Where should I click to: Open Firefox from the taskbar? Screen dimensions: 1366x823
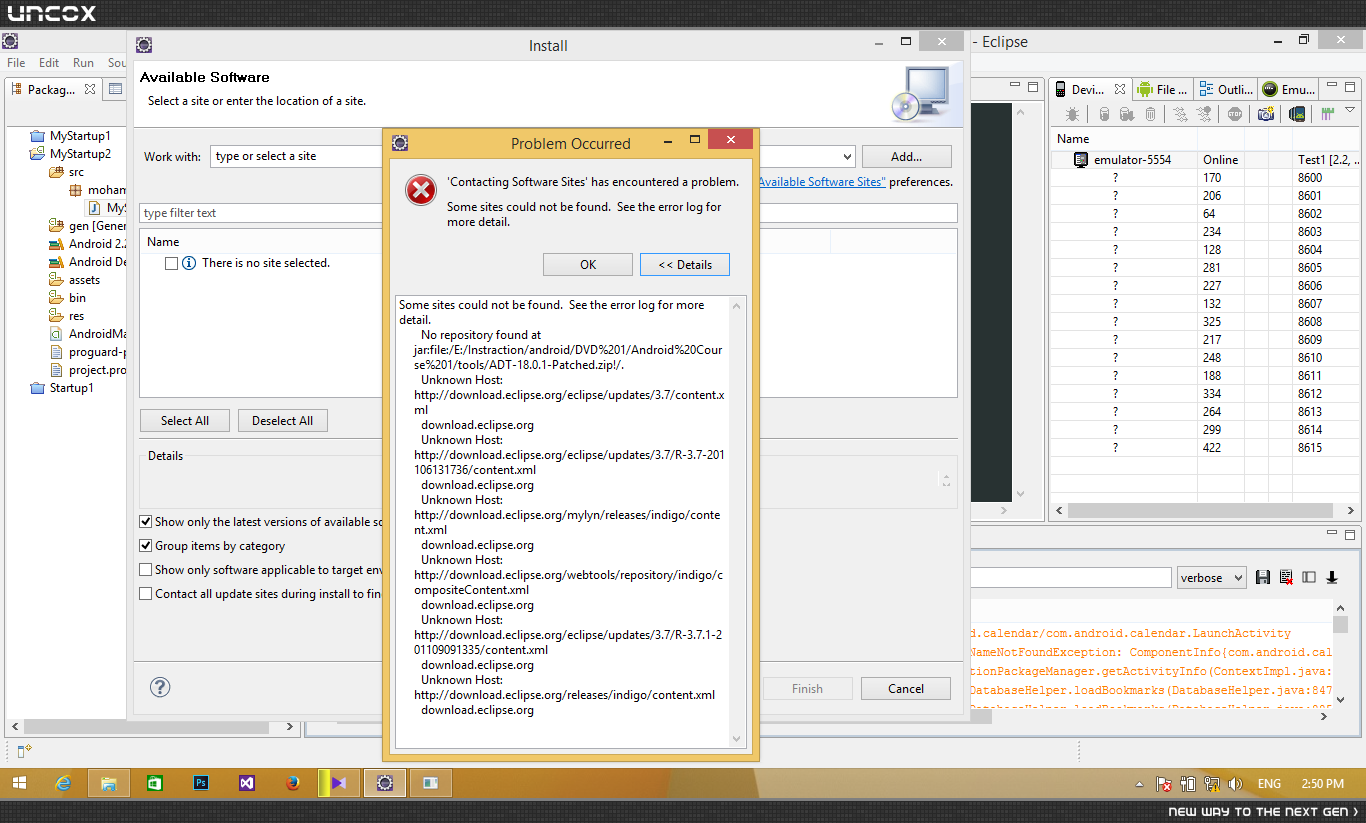(293, 783)
